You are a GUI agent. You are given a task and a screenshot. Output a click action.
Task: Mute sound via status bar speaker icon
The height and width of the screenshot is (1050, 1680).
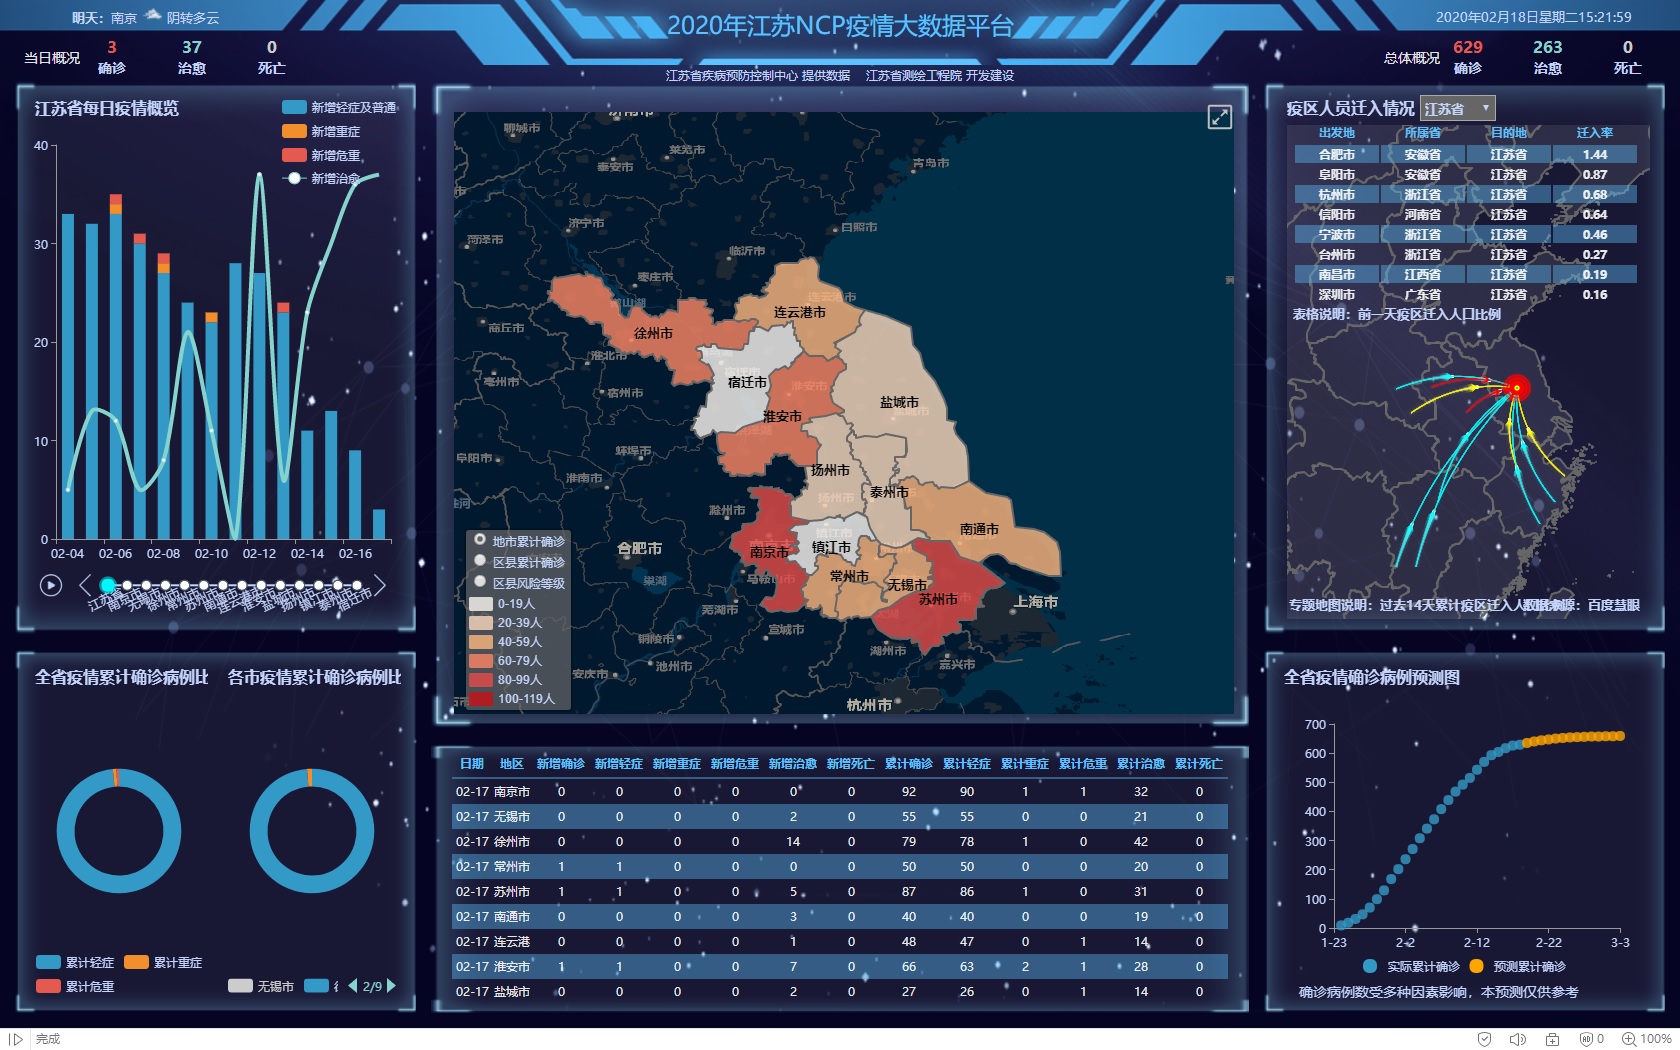[1517, 1039]
